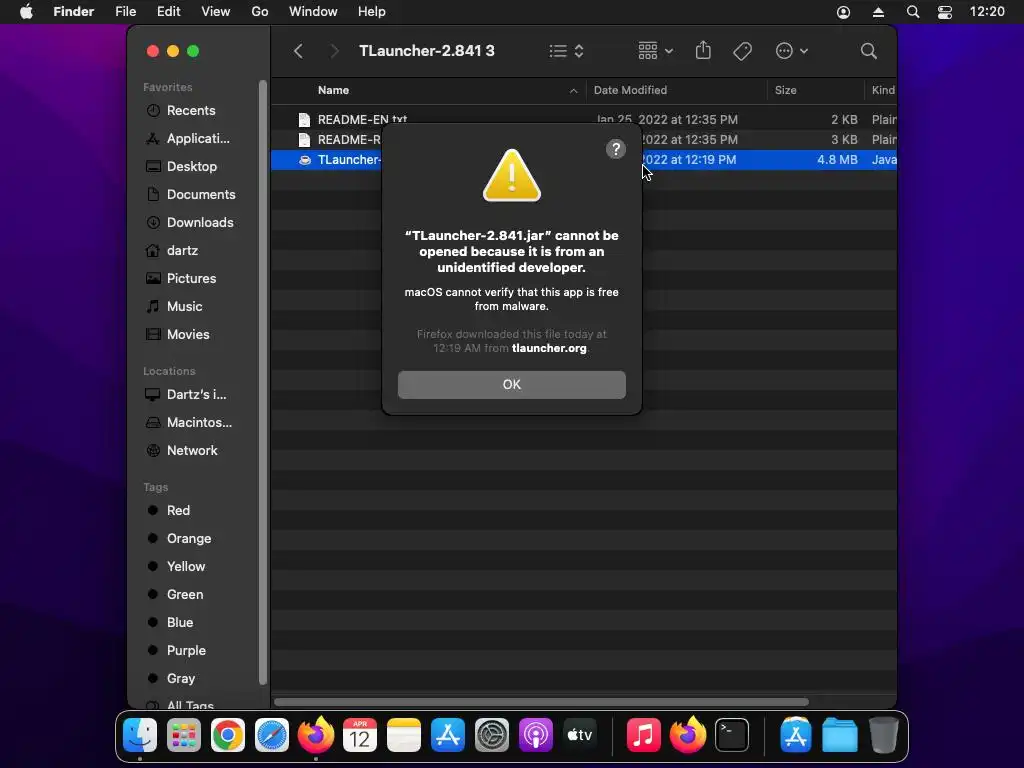Open Launchpad from the Dock

pos(184,735)
